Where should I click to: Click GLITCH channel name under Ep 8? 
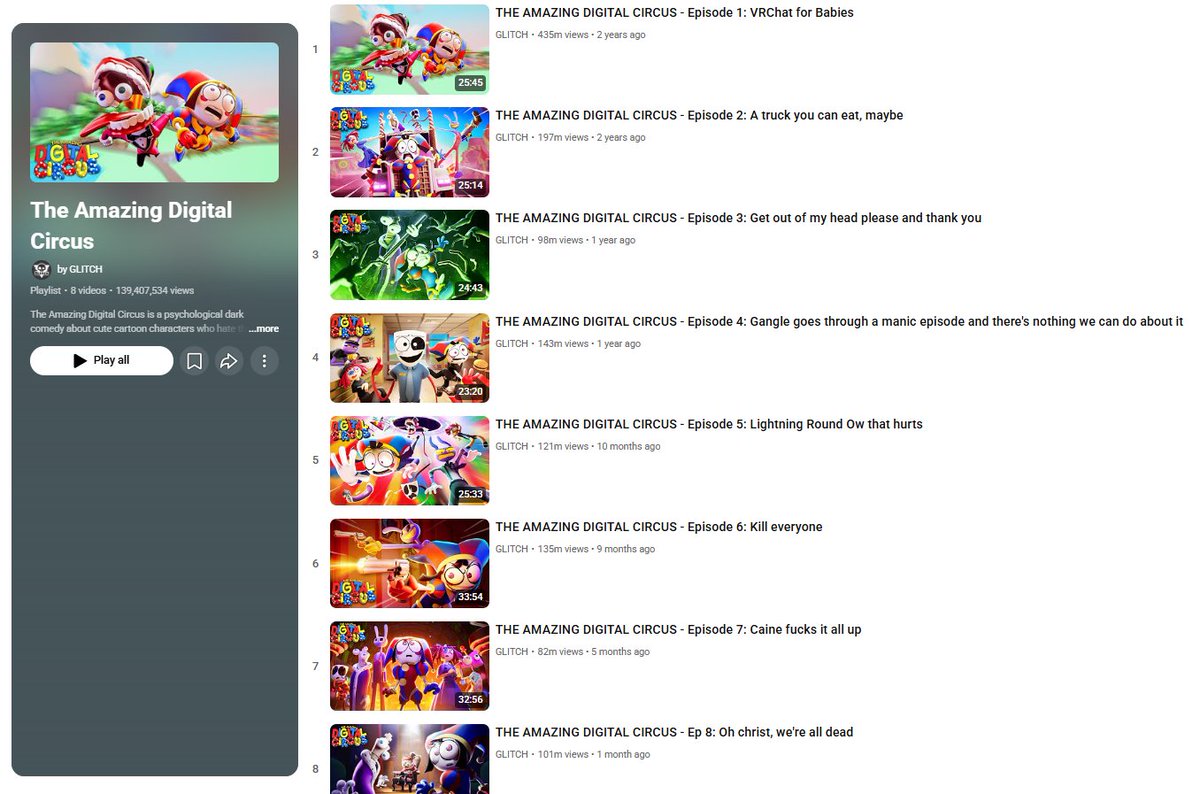pyautogui.click(x=512, y=754)
